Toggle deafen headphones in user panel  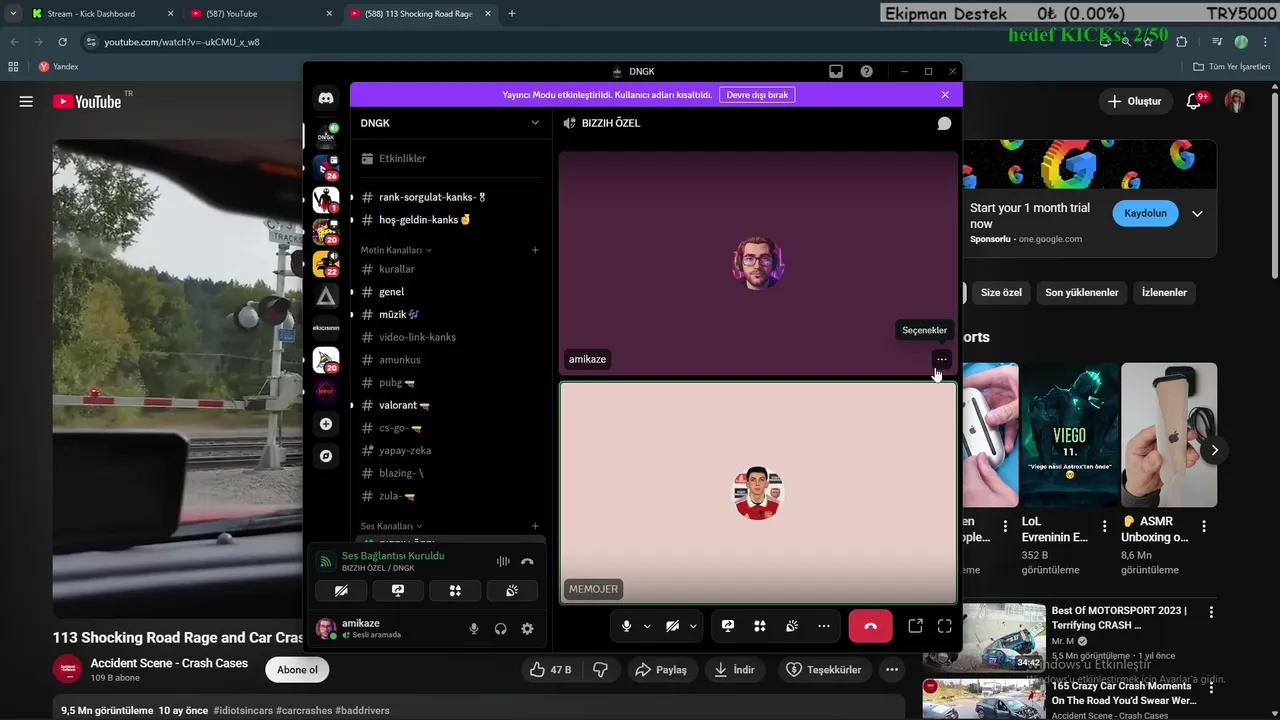(x=501, y=629)
